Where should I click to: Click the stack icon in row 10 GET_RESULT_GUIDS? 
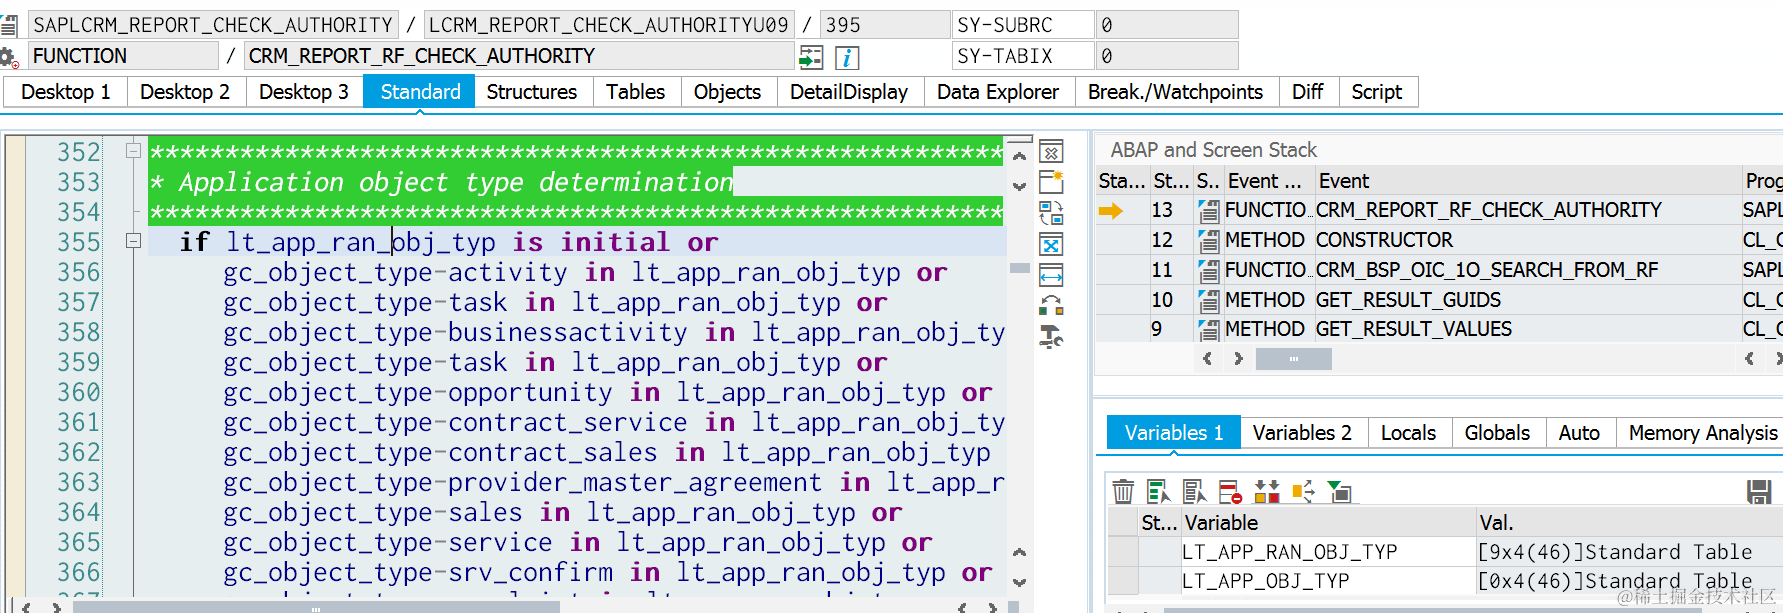click(x=1209, y=301)
